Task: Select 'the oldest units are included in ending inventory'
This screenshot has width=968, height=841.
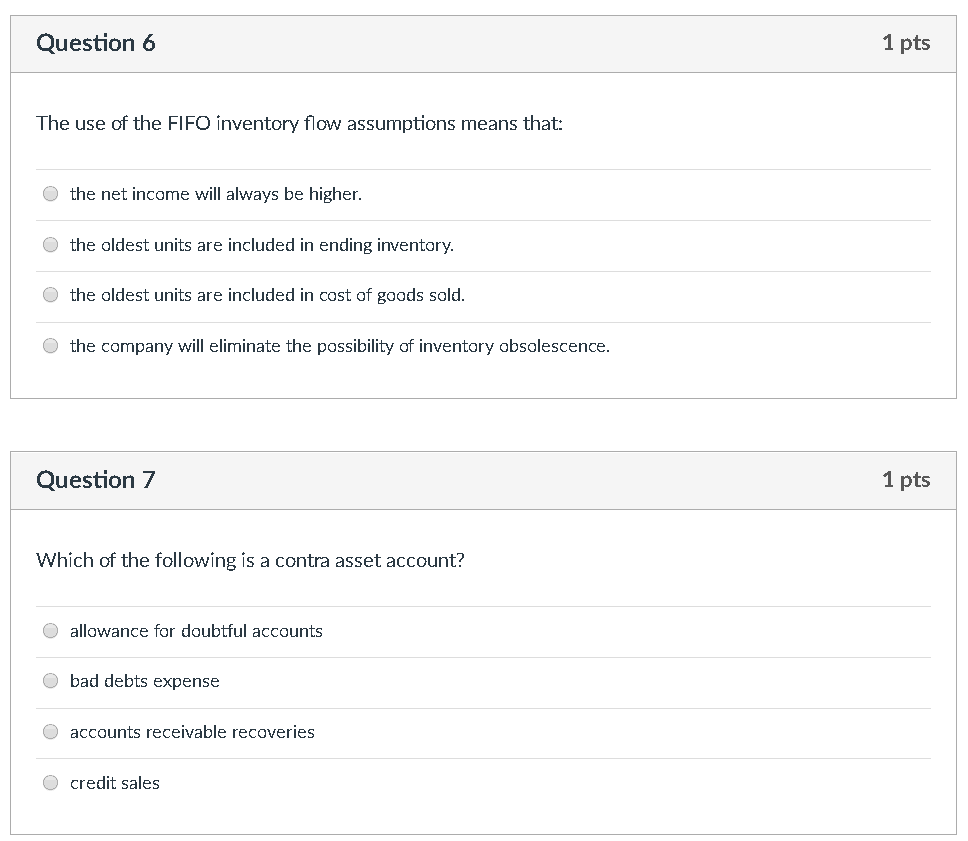Action: point(50,244)
